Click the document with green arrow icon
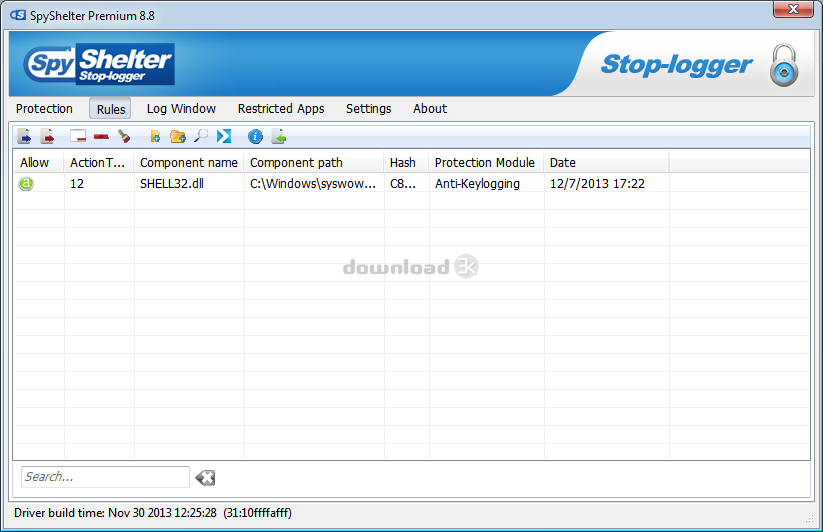Viewport: 823px width, 532px height. click(x=279, y=136)
